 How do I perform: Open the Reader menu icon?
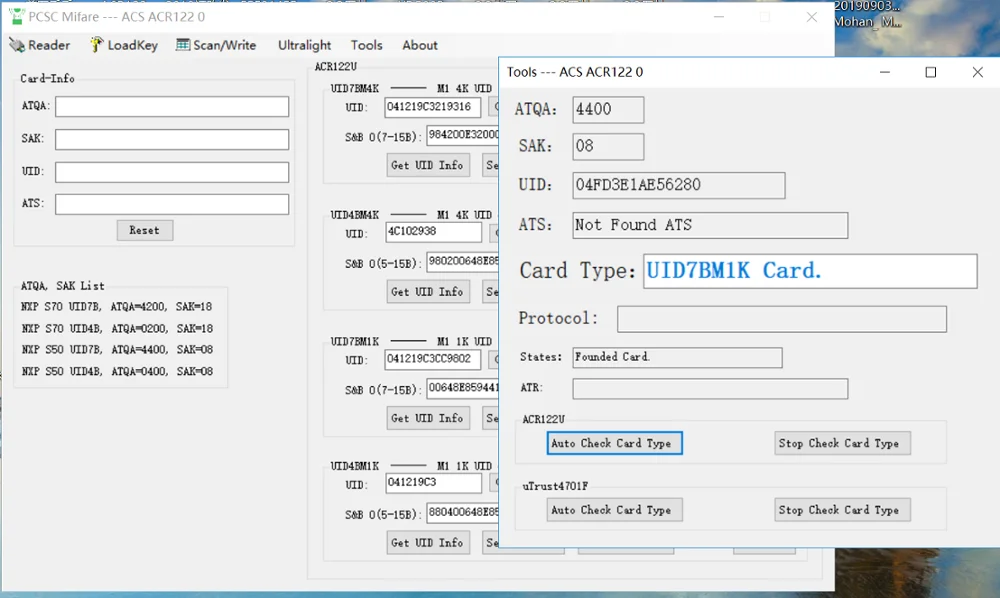click(x=17, y=45)
